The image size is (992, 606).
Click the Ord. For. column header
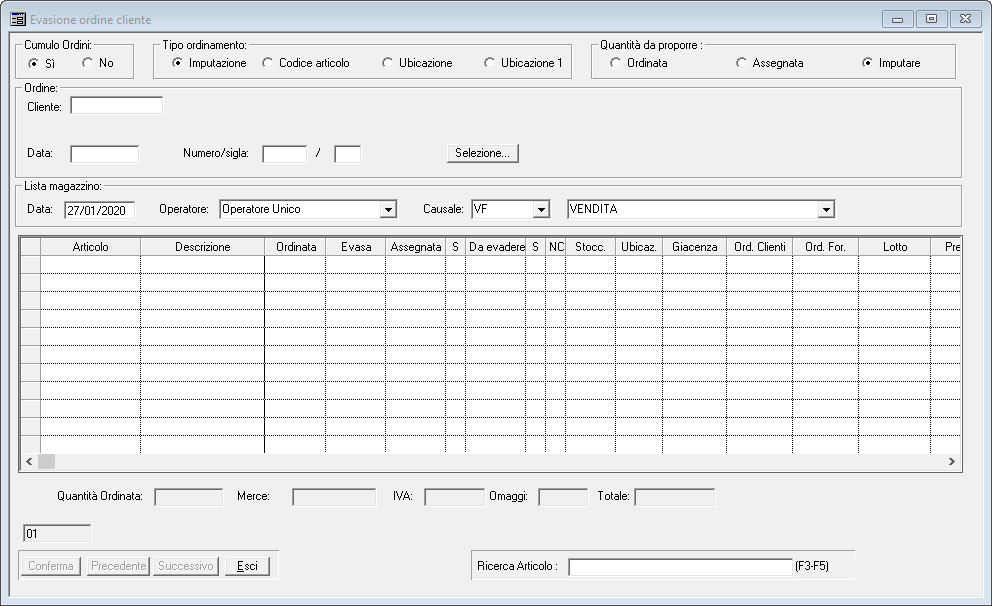pos(826,247)
